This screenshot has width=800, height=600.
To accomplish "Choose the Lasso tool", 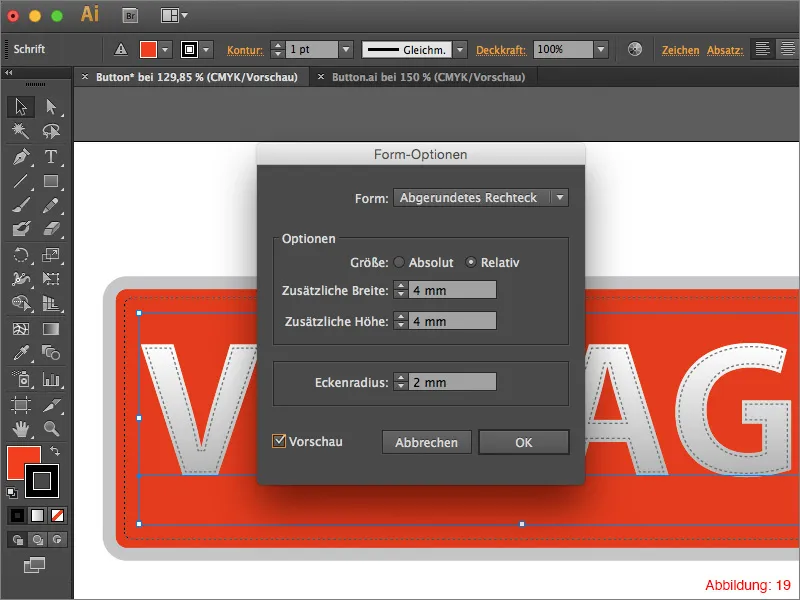I will pos(51,131).
